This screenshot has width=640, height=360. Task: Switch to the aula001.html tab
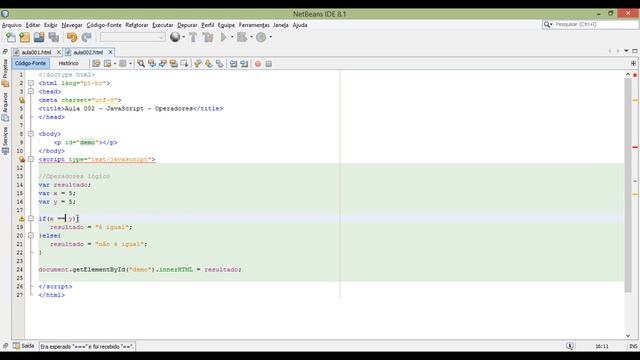click(36, 53)
